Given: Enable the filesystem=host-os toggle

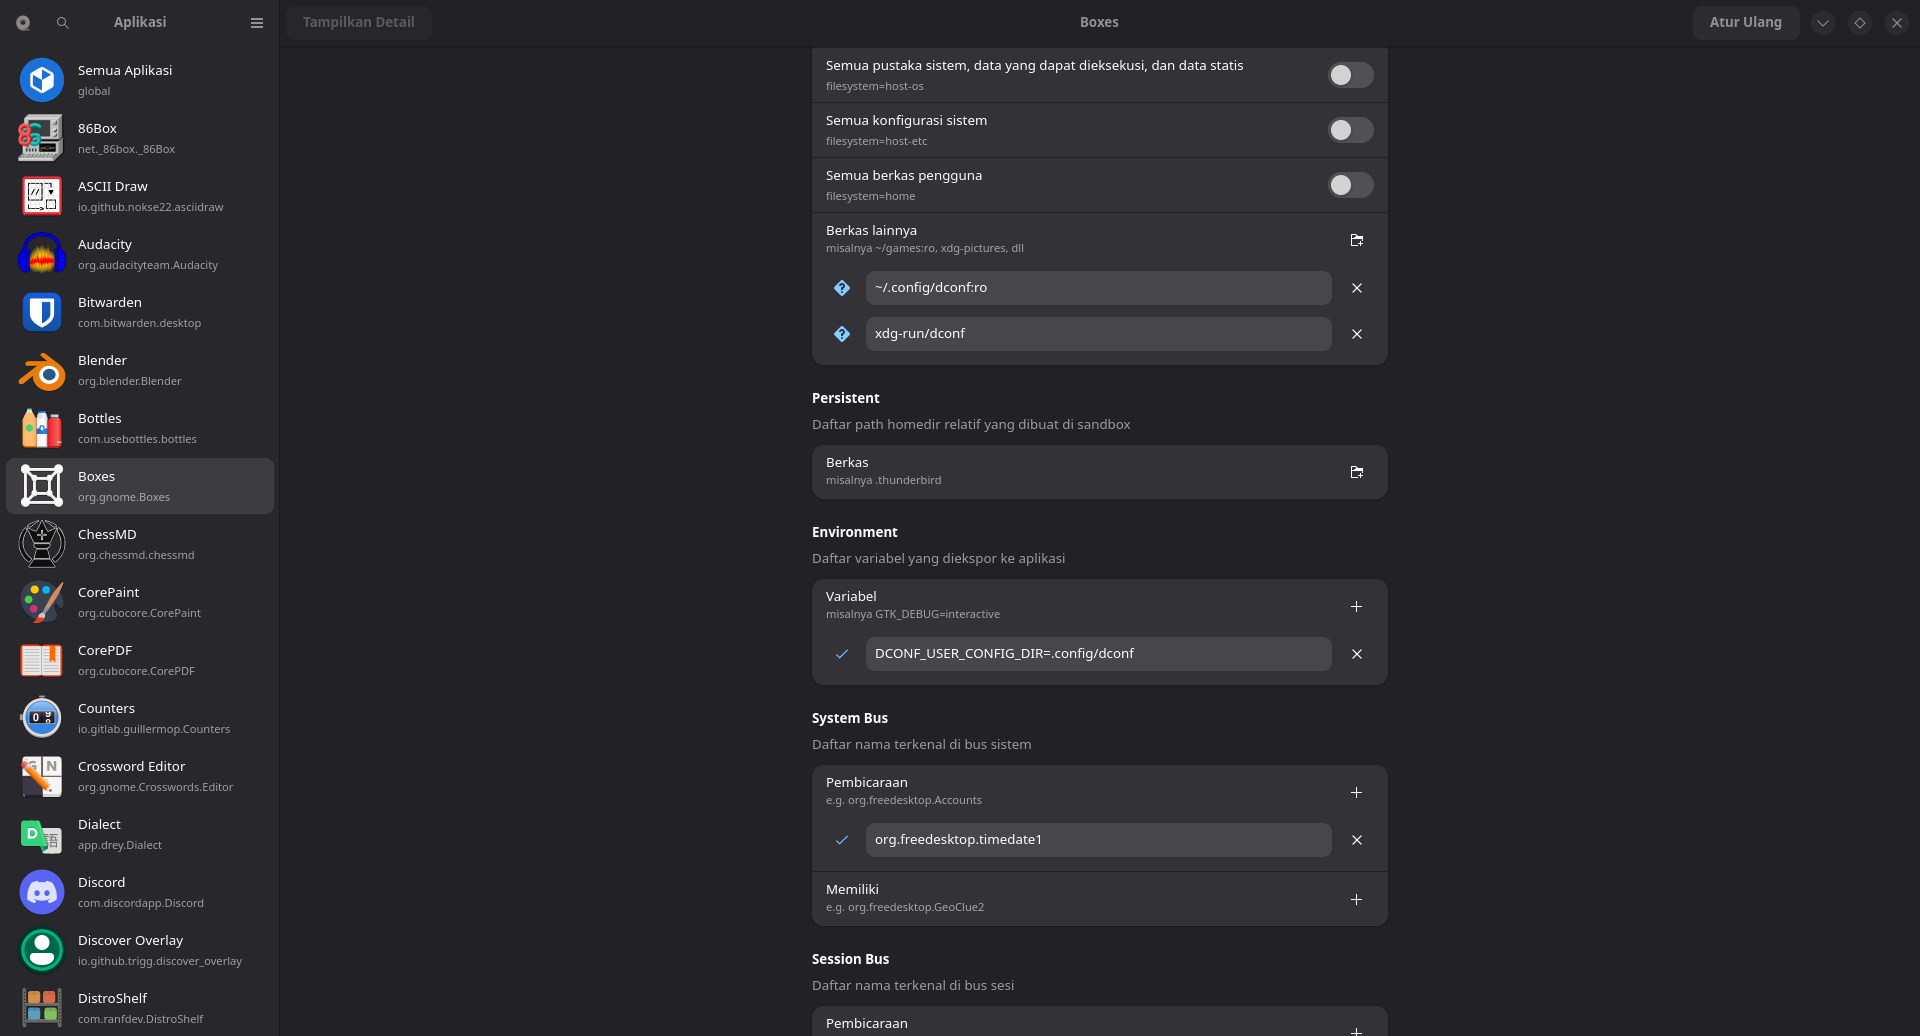Looking at the screenshot, I should coord(1350,75).
